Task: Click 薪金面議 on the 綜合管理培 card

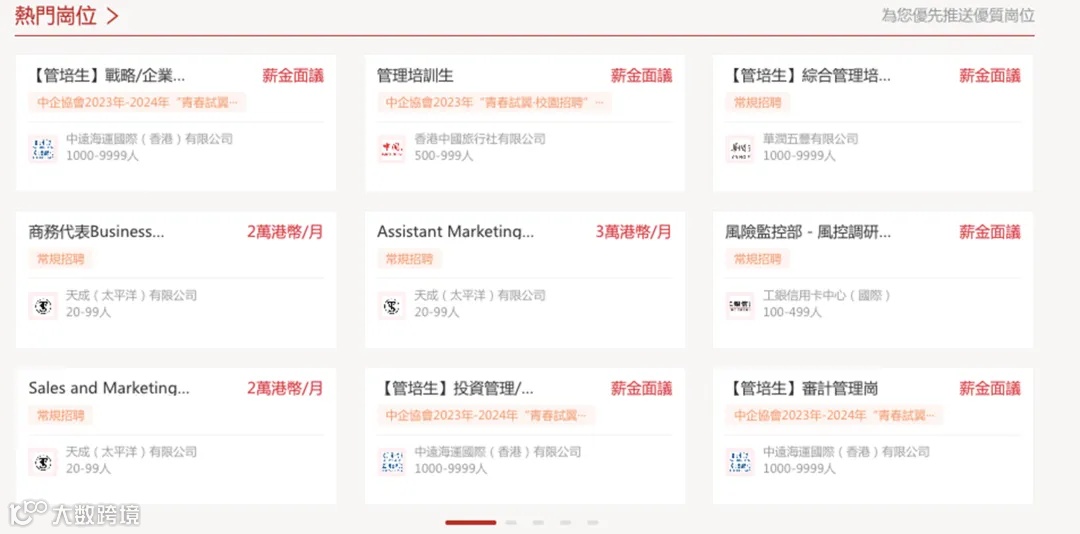Action: pyautogui.click(x=990, y=76)
